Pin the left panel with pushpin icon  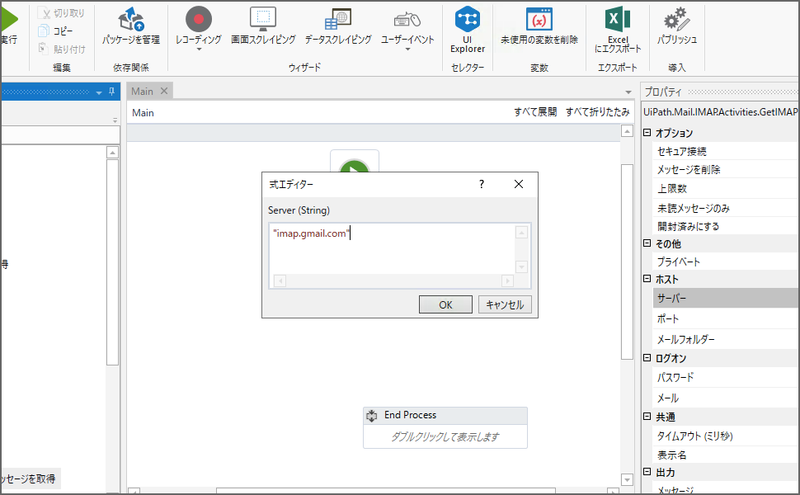[x=112, y=92]
